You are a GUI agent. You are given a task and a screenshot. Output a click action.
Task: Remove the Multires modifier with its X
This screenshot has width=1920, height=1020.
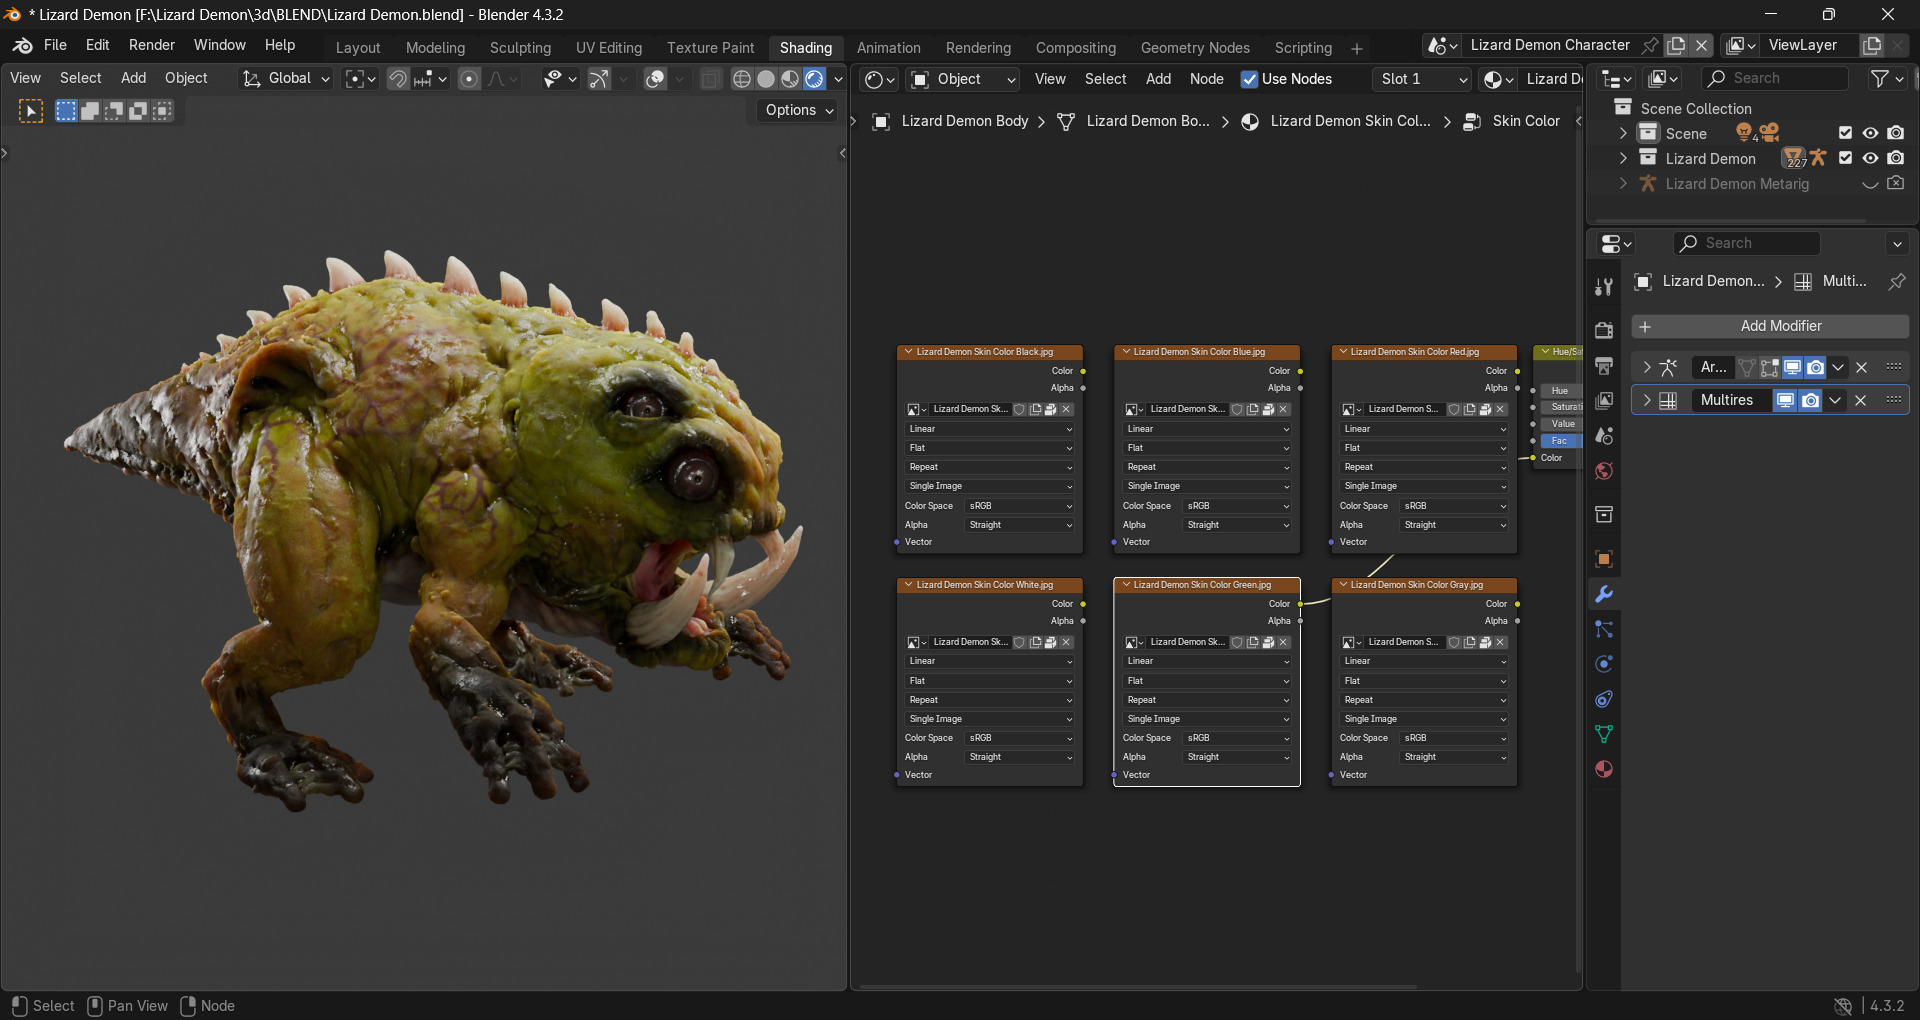[x=1861, y=400]
